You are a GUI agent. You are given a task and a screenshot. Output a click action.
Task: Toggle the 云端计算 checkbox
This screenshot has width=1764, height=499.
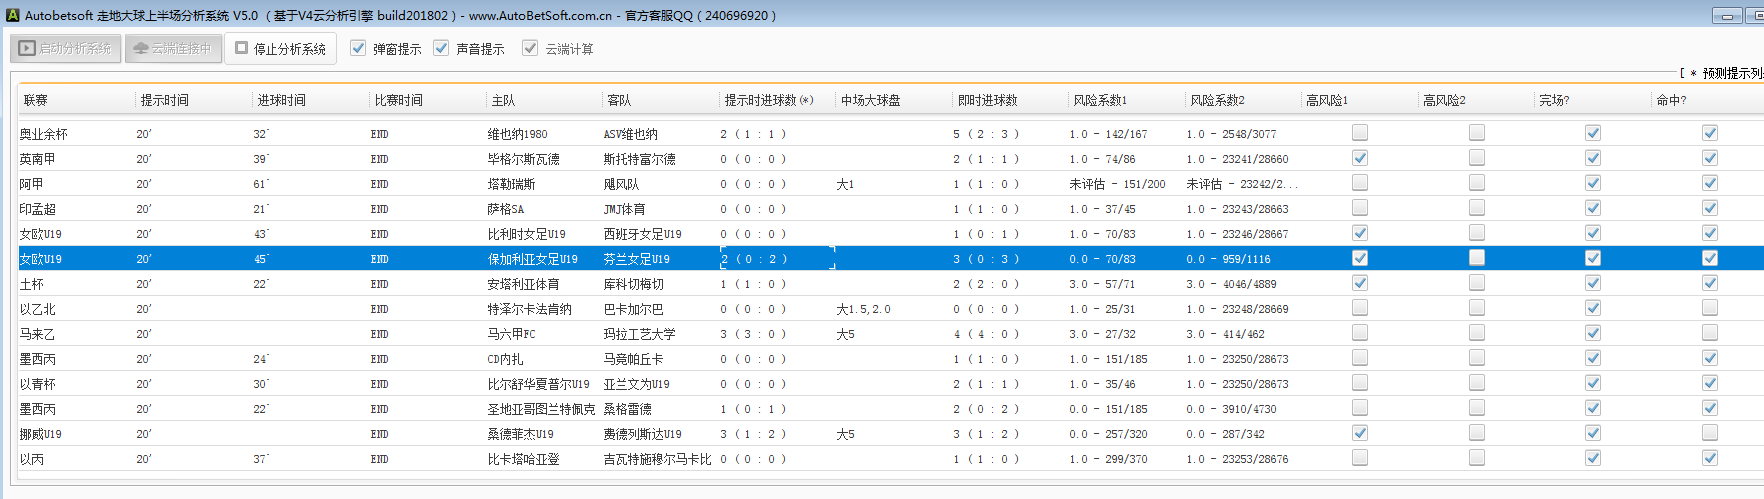530,48
